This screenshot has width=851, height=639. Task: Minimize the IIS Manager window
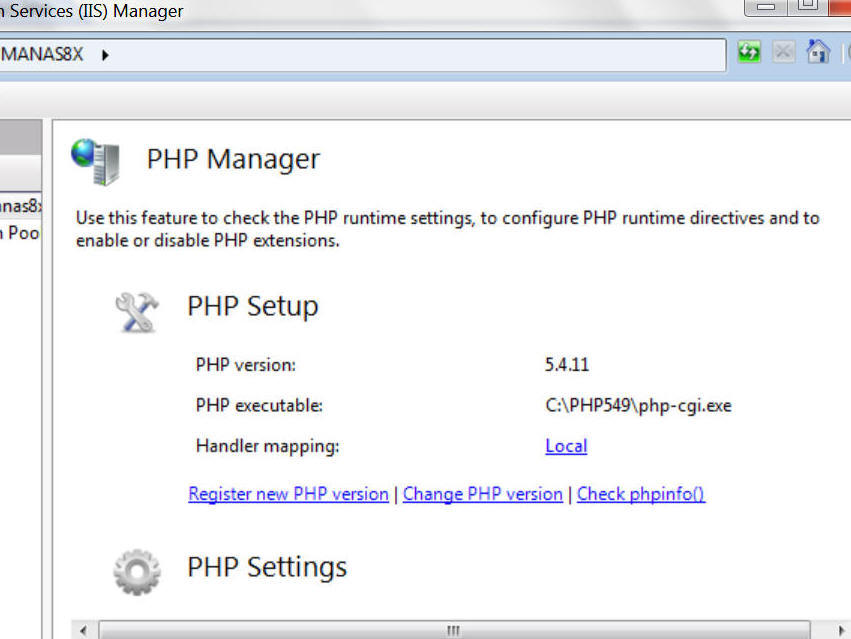tap(765, 7)
